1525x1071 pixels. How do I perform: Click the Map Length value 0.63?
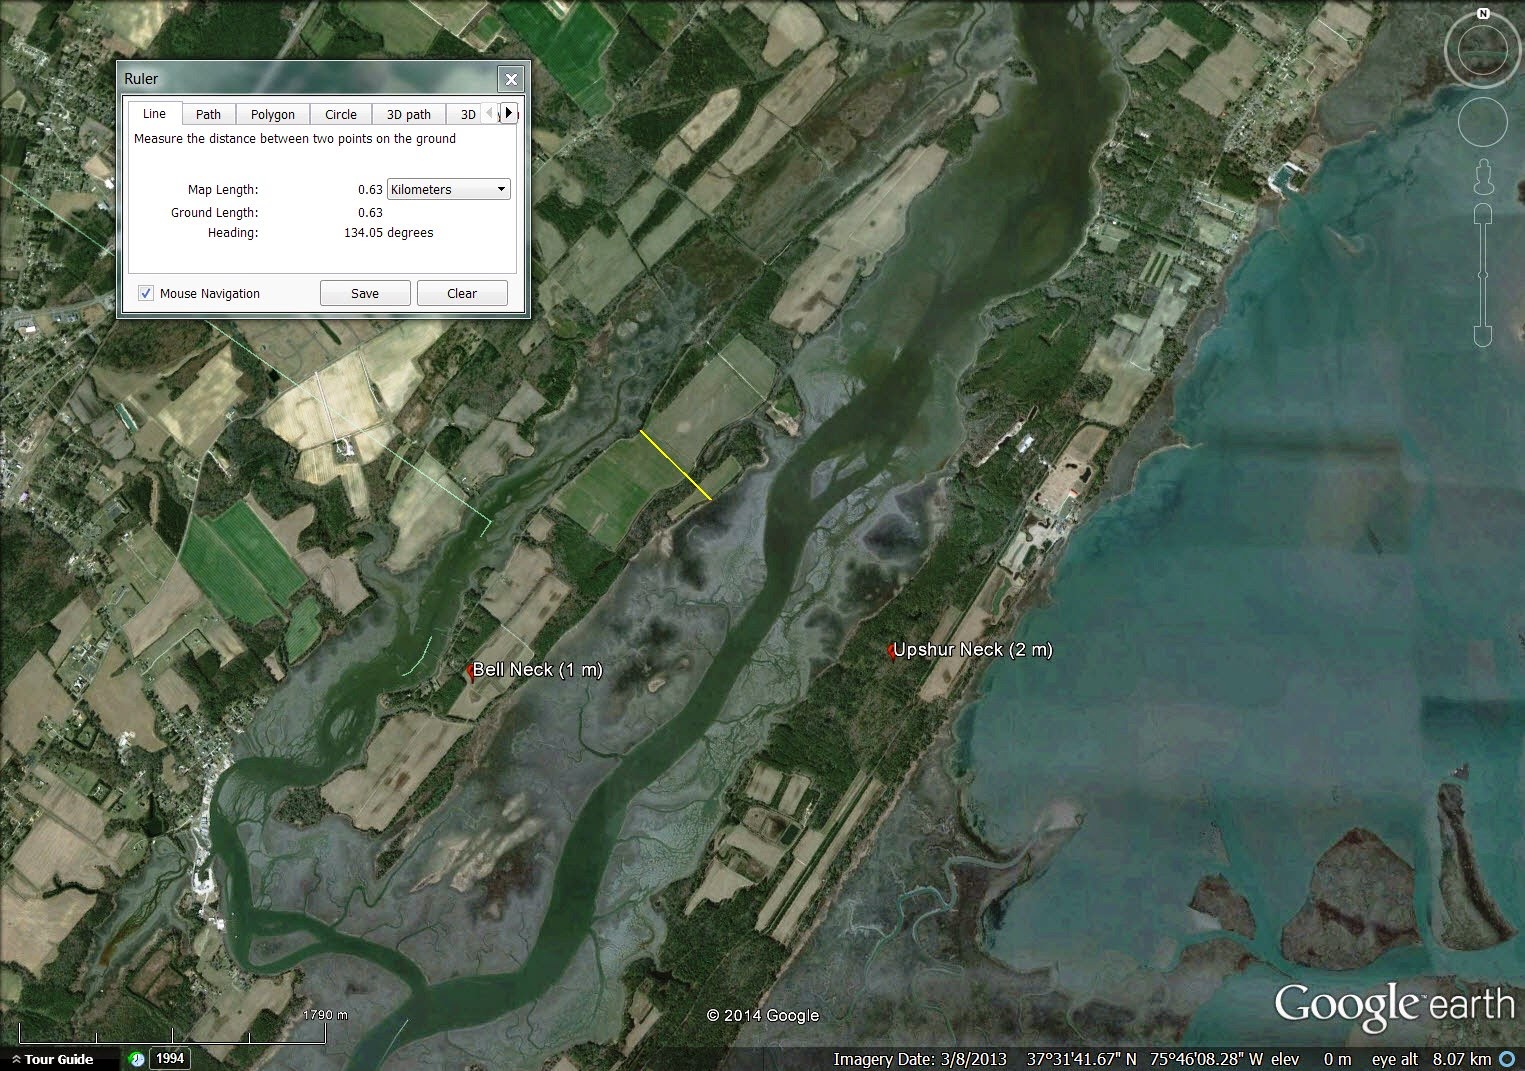tap(370, 189)
